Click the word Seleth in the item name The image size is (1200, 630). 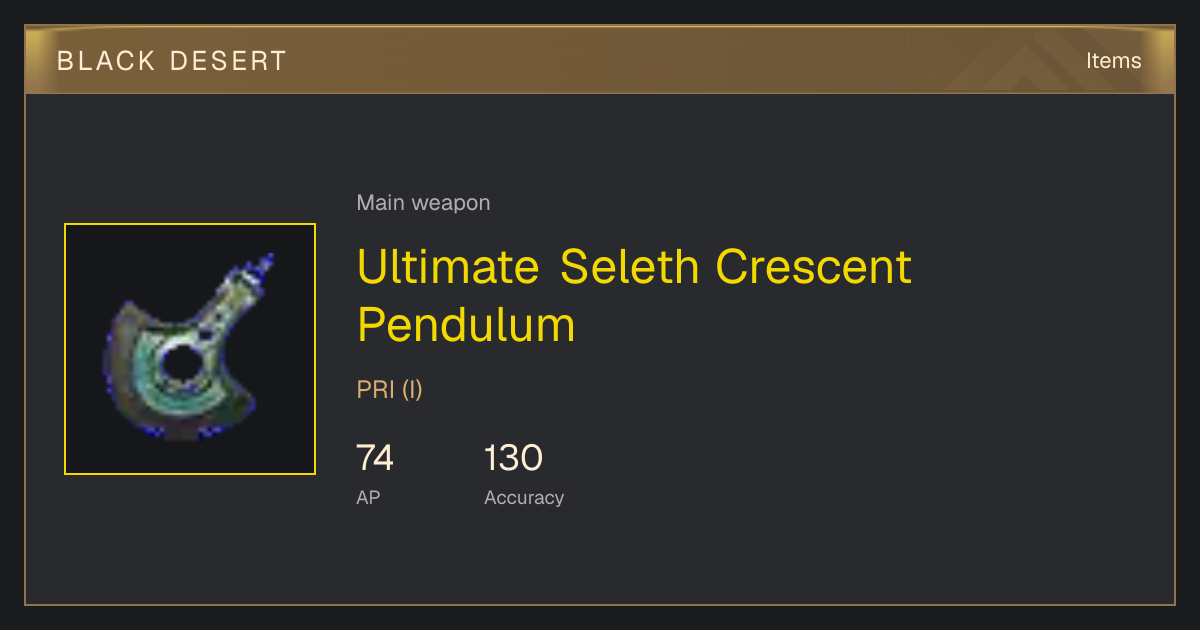point(631,267)
